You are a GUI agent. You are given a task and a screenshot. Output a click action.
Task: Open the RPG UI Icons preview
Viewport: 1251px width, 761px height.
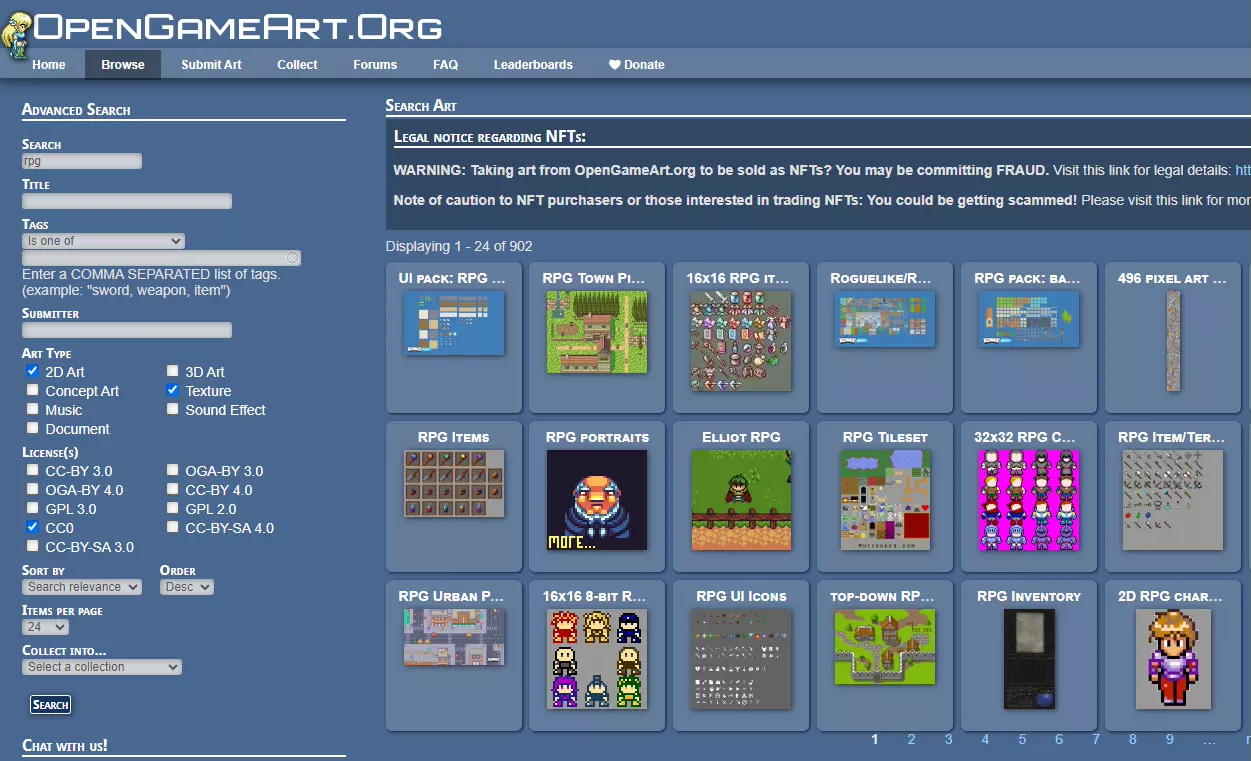pos(740,658)
